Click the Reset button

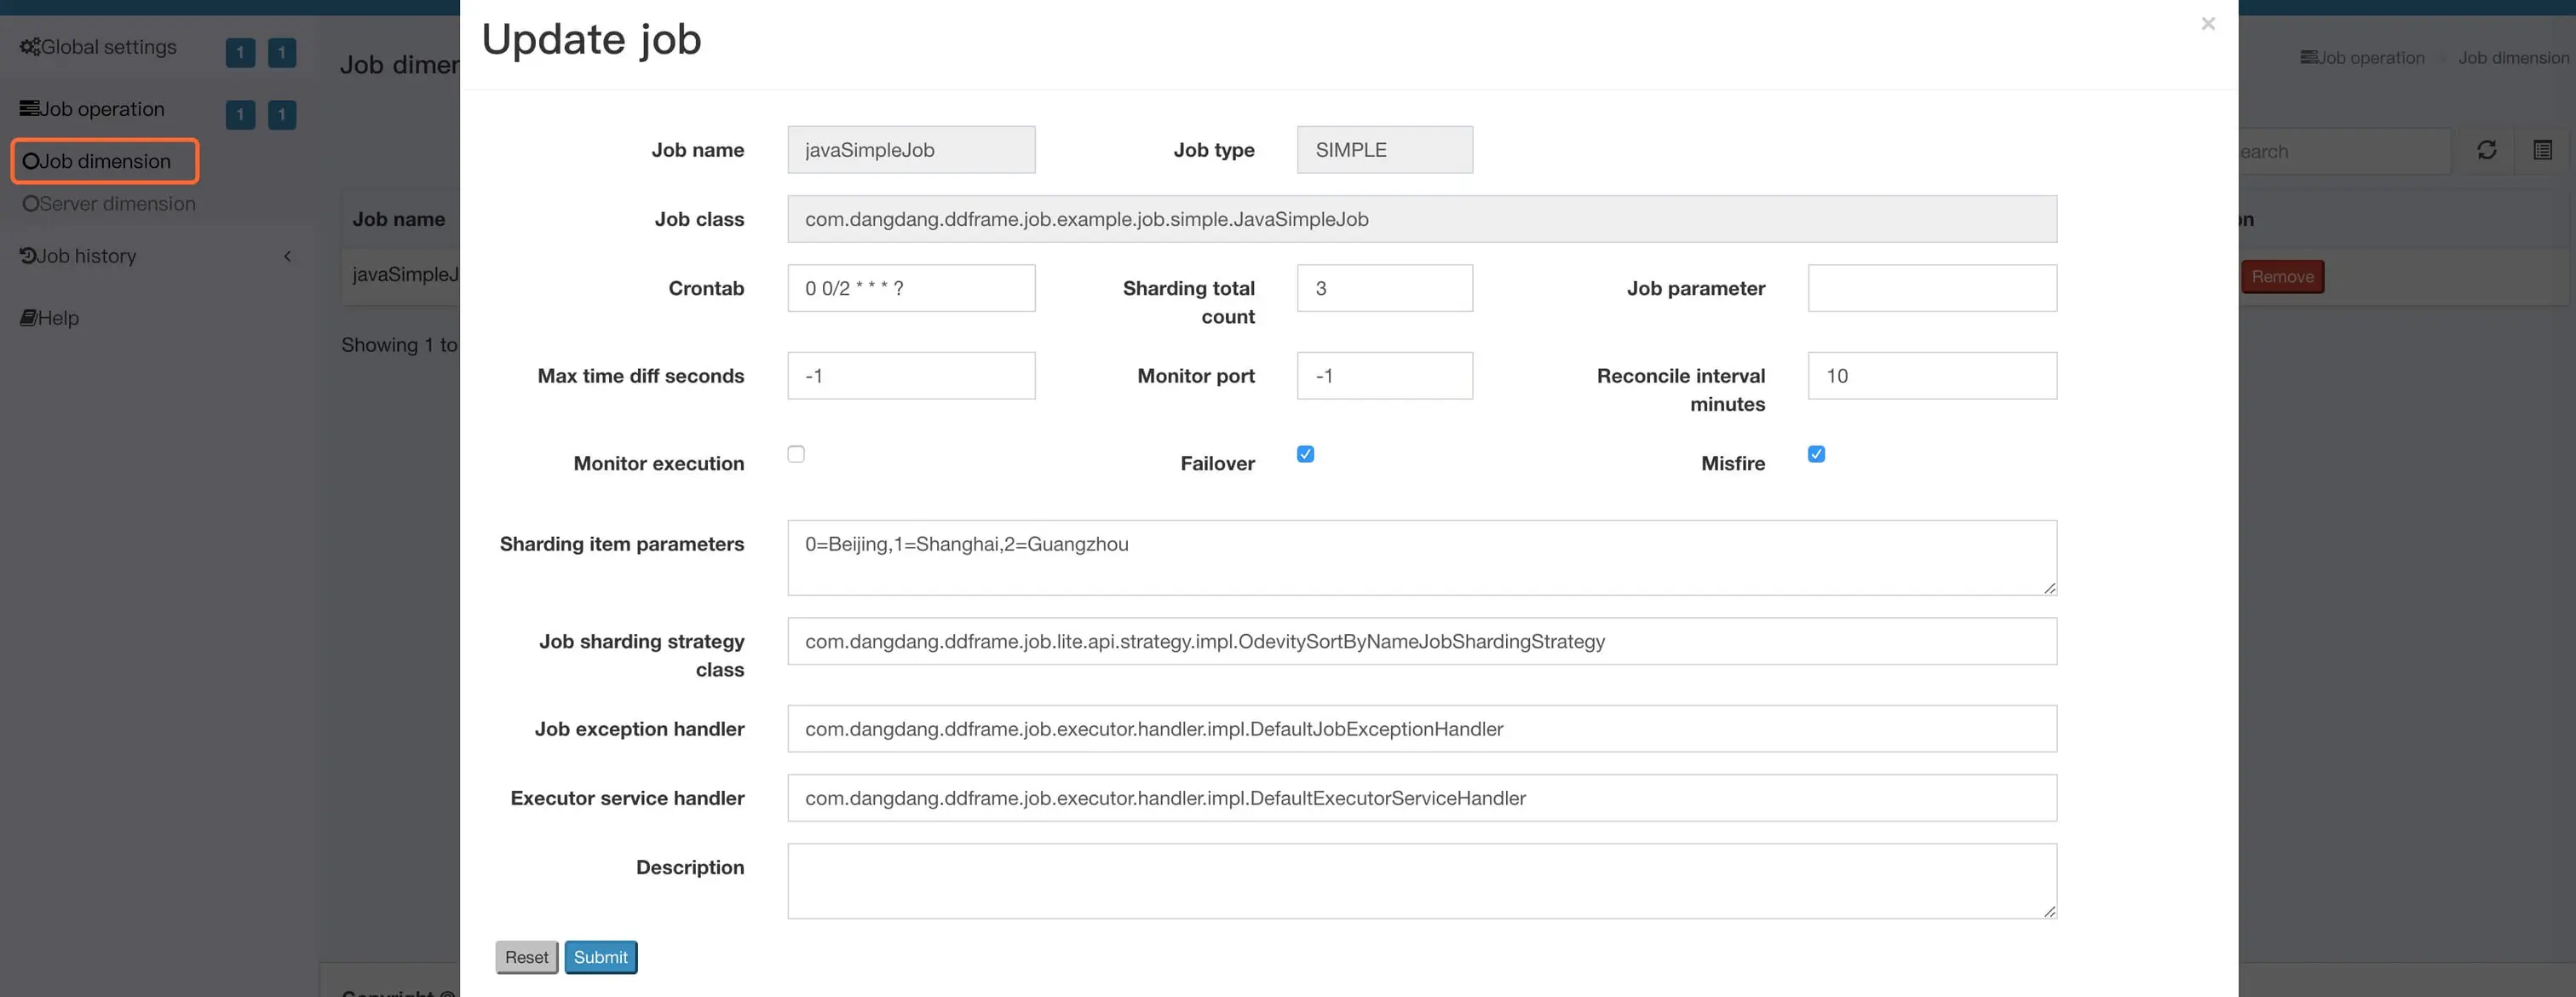coord(526,957)
